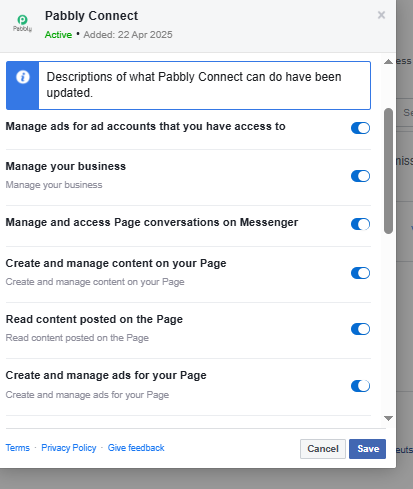
Task: Click the scrollbar up arrow
Action: 388,62
